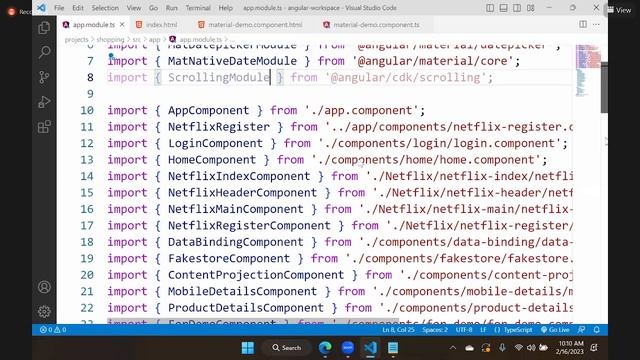Open the View menu

click(133, 8)
